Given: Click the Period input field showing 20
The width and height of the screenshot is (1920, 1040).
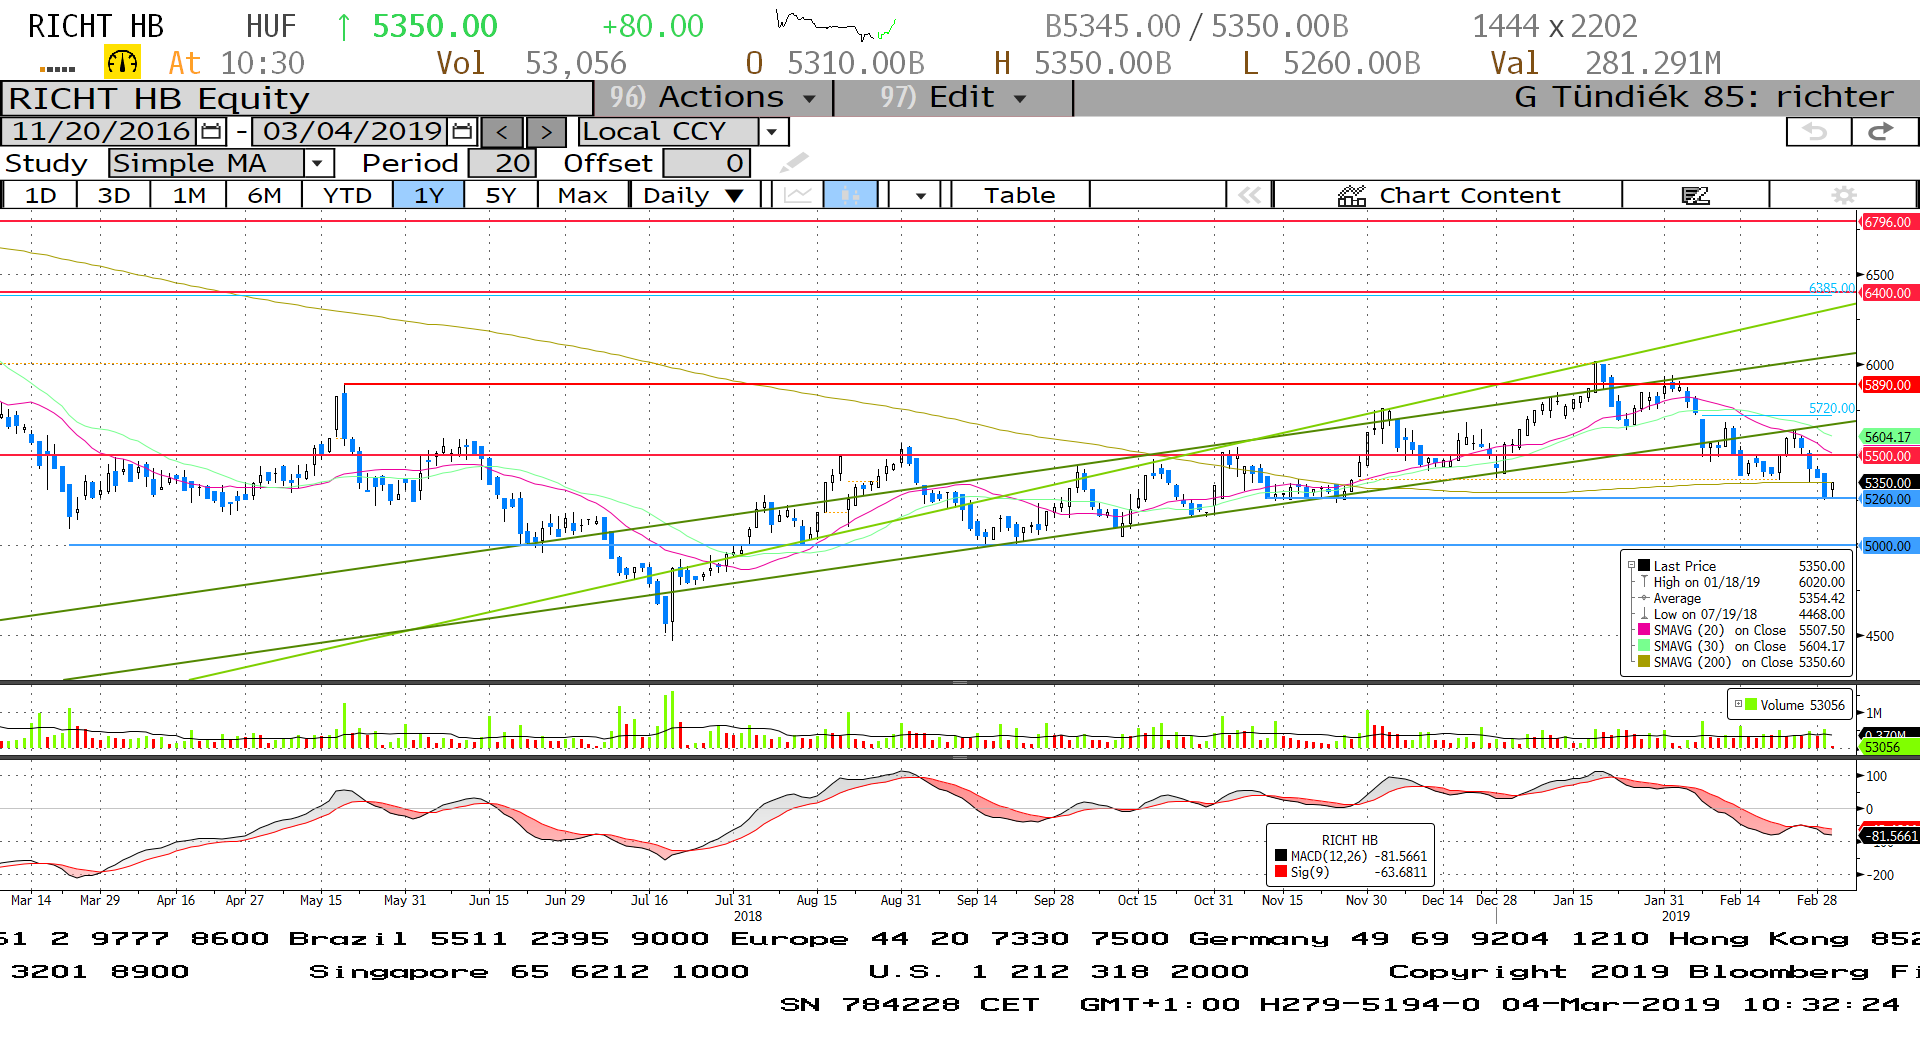Looking at the screenshot, I should click(x=503, y=163).
